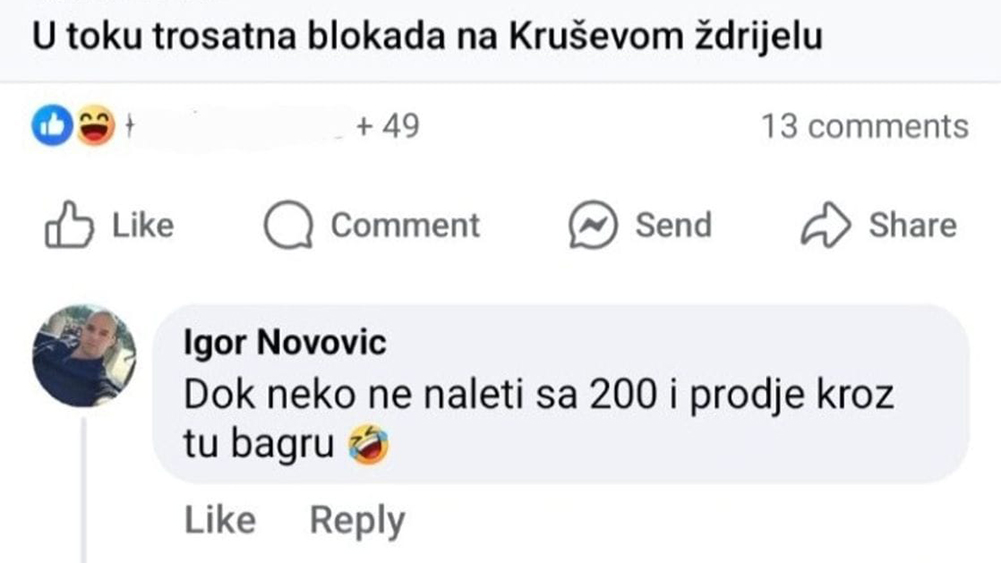Click the vertical thread line below the avatar
Viewport: 1001px width, 563px height.
(84, 490)
